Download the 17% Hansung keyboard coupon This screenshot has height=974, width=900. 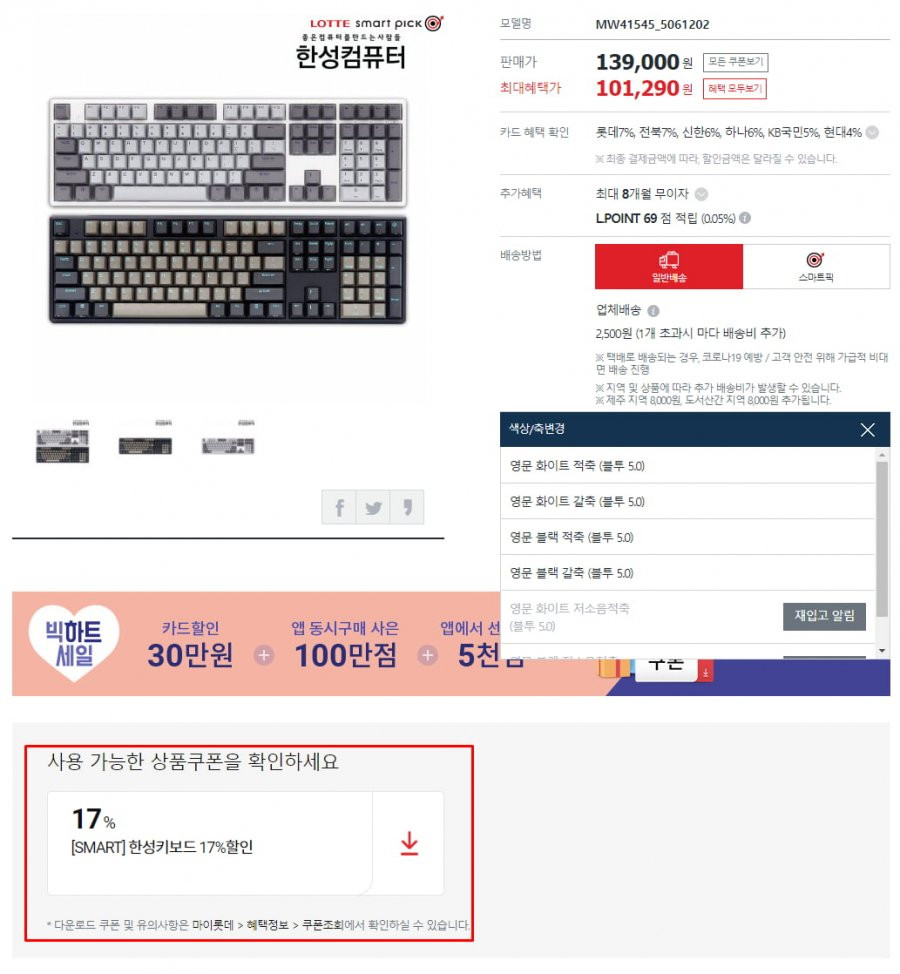pos(409,843)
